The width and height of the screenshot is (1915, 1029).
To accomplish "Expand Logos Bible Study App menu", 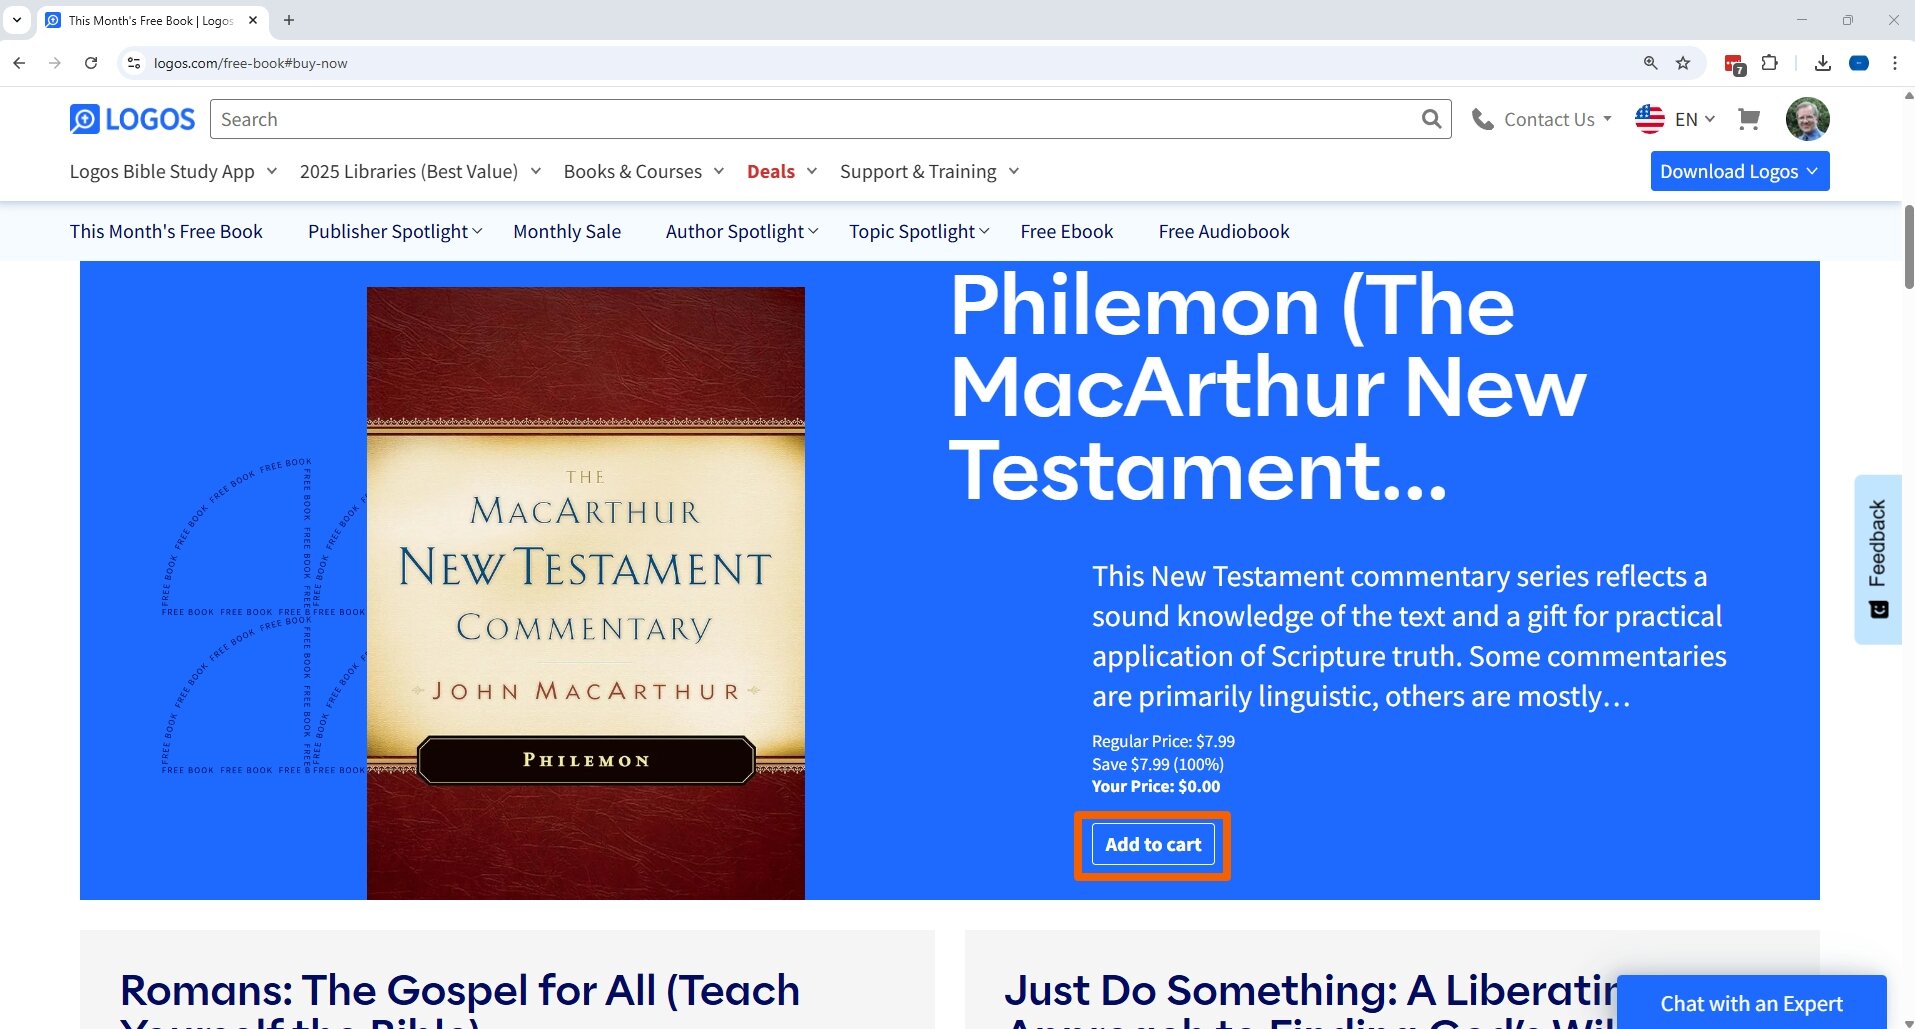I will click(173, 171).
